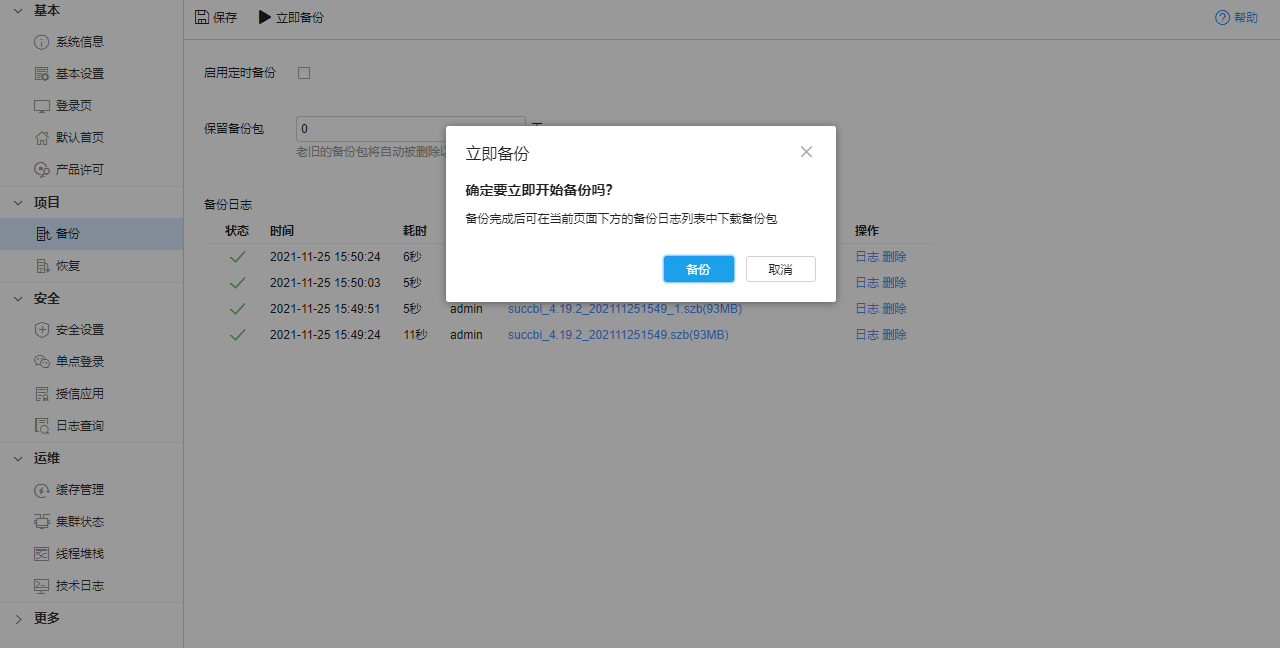Click the 集群状态 chip icon

(x=42, y=522)
